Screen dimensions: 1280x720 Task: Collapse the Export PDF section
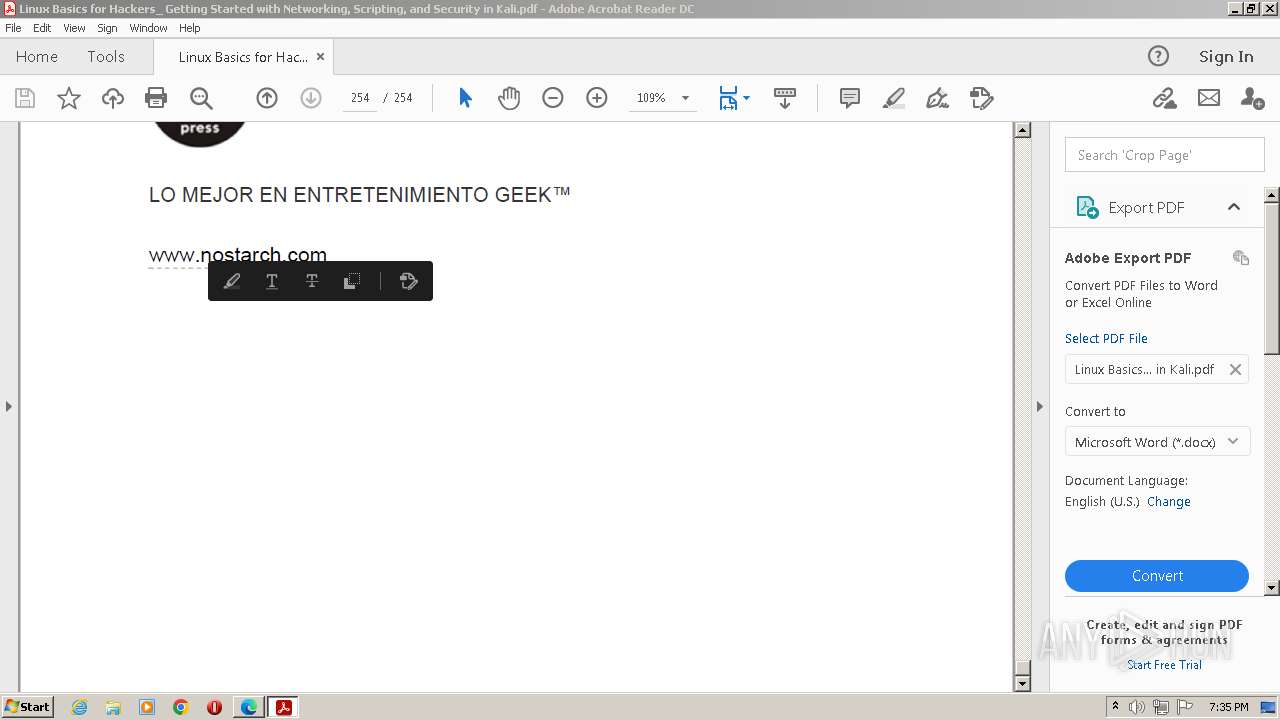(1234, 207)
